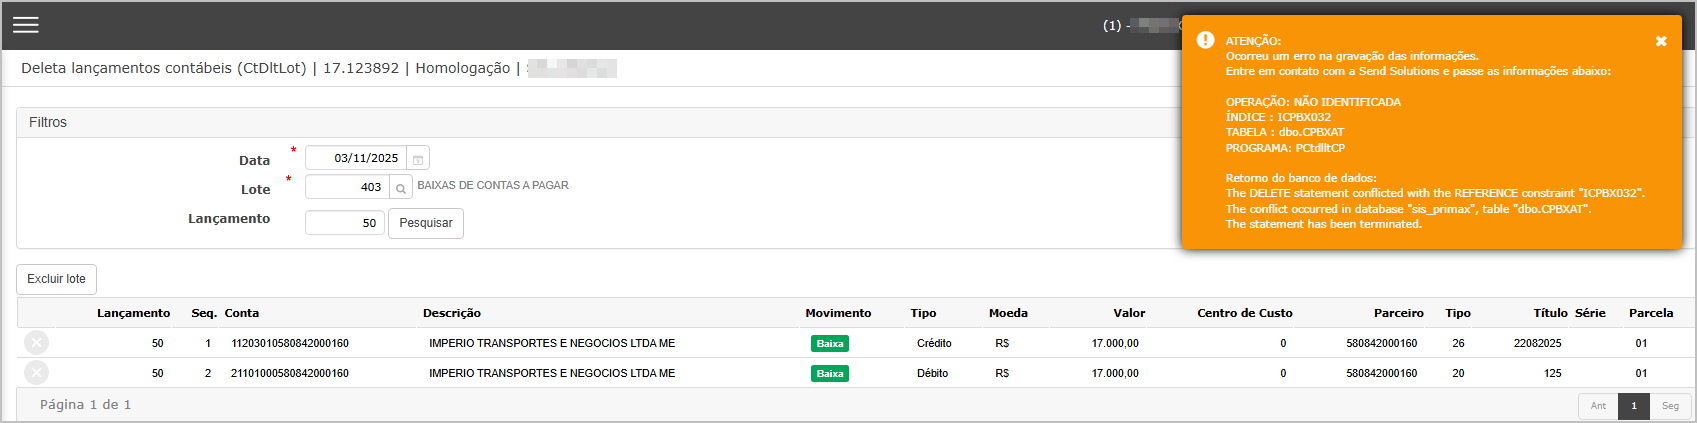Select page 1 in pagination

point(1634,406)
